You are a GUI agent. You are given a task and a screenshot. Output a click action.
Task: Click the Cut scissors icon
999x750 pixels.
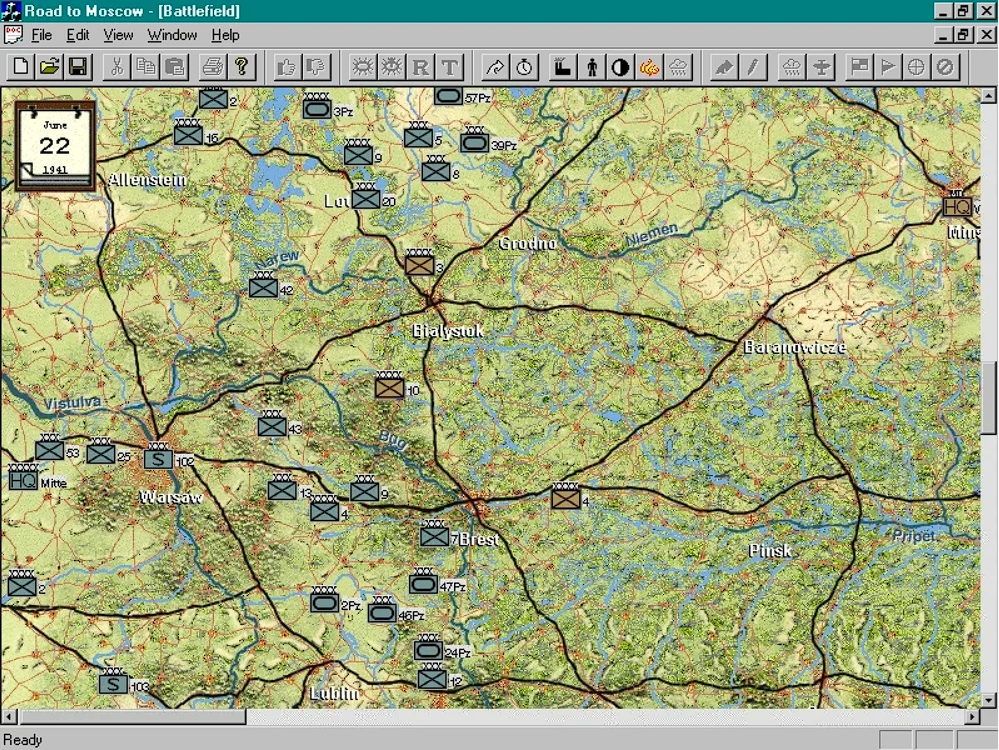117,67
